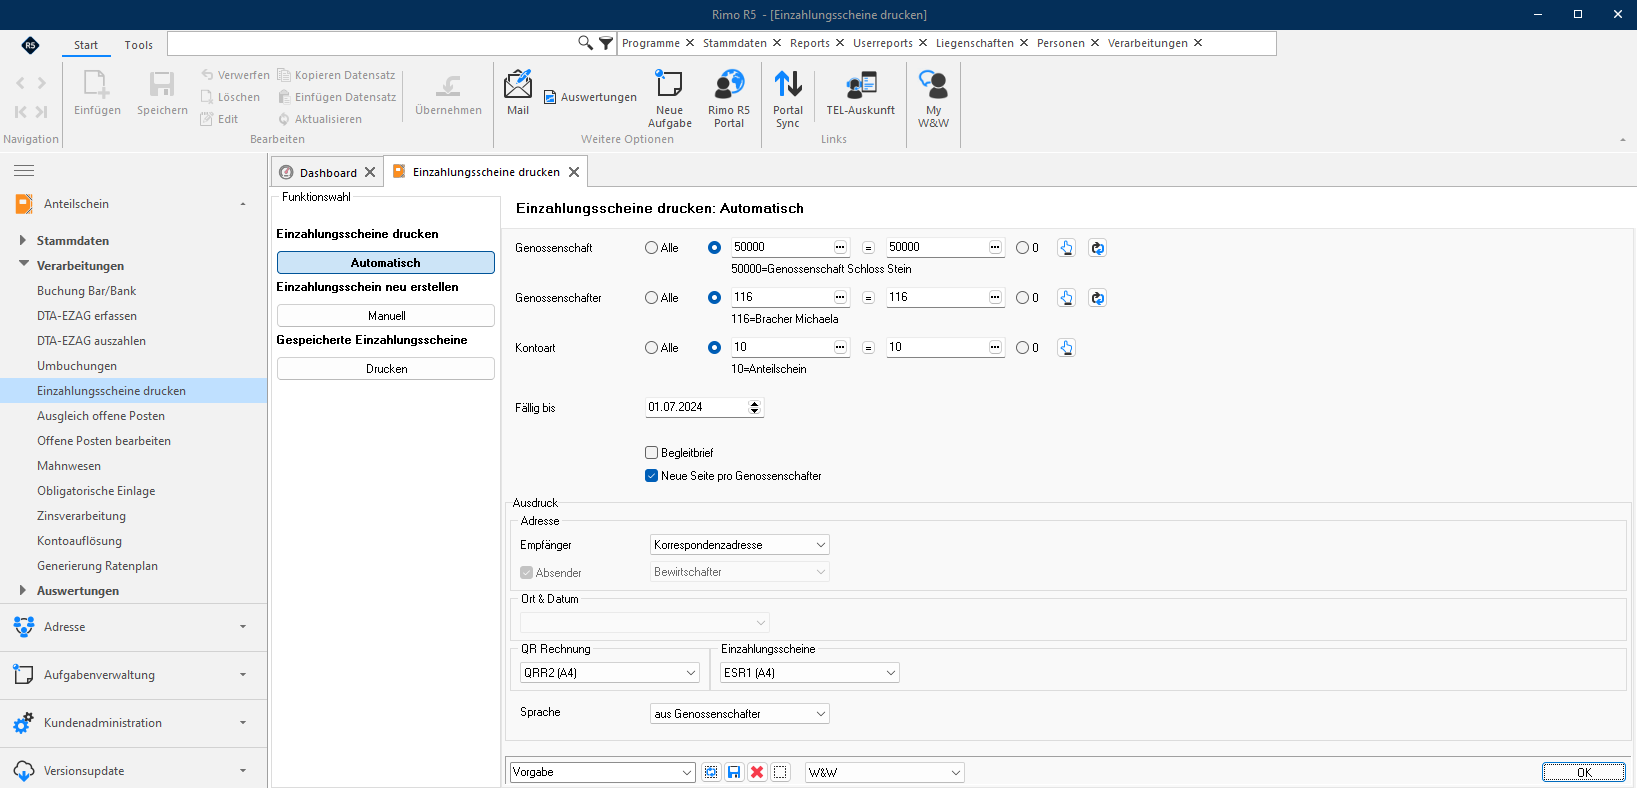Click the top search input field
Screen dimensions: 1637x788
[372, 43]
